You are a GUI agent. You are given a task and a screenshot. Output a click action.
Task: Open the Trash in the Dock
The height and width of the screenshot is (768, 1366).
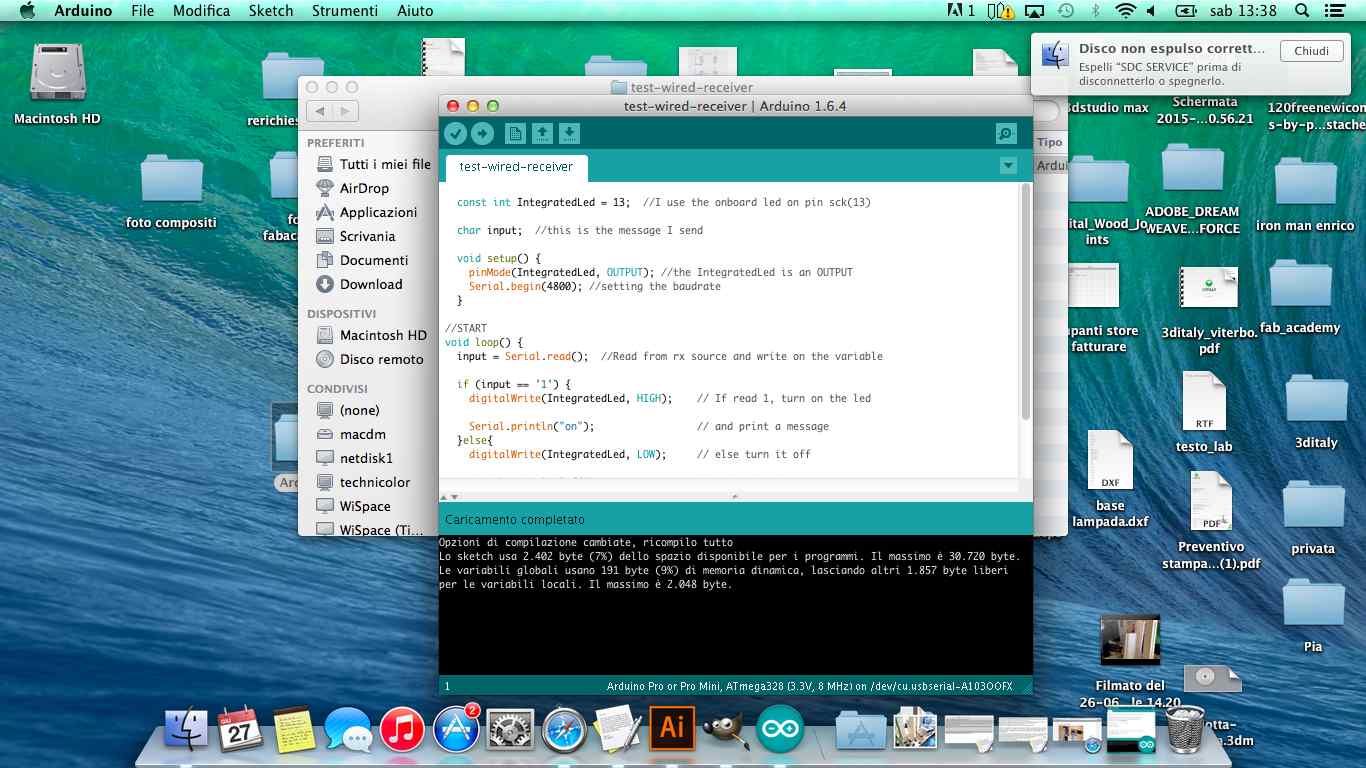pos(1185,728)
